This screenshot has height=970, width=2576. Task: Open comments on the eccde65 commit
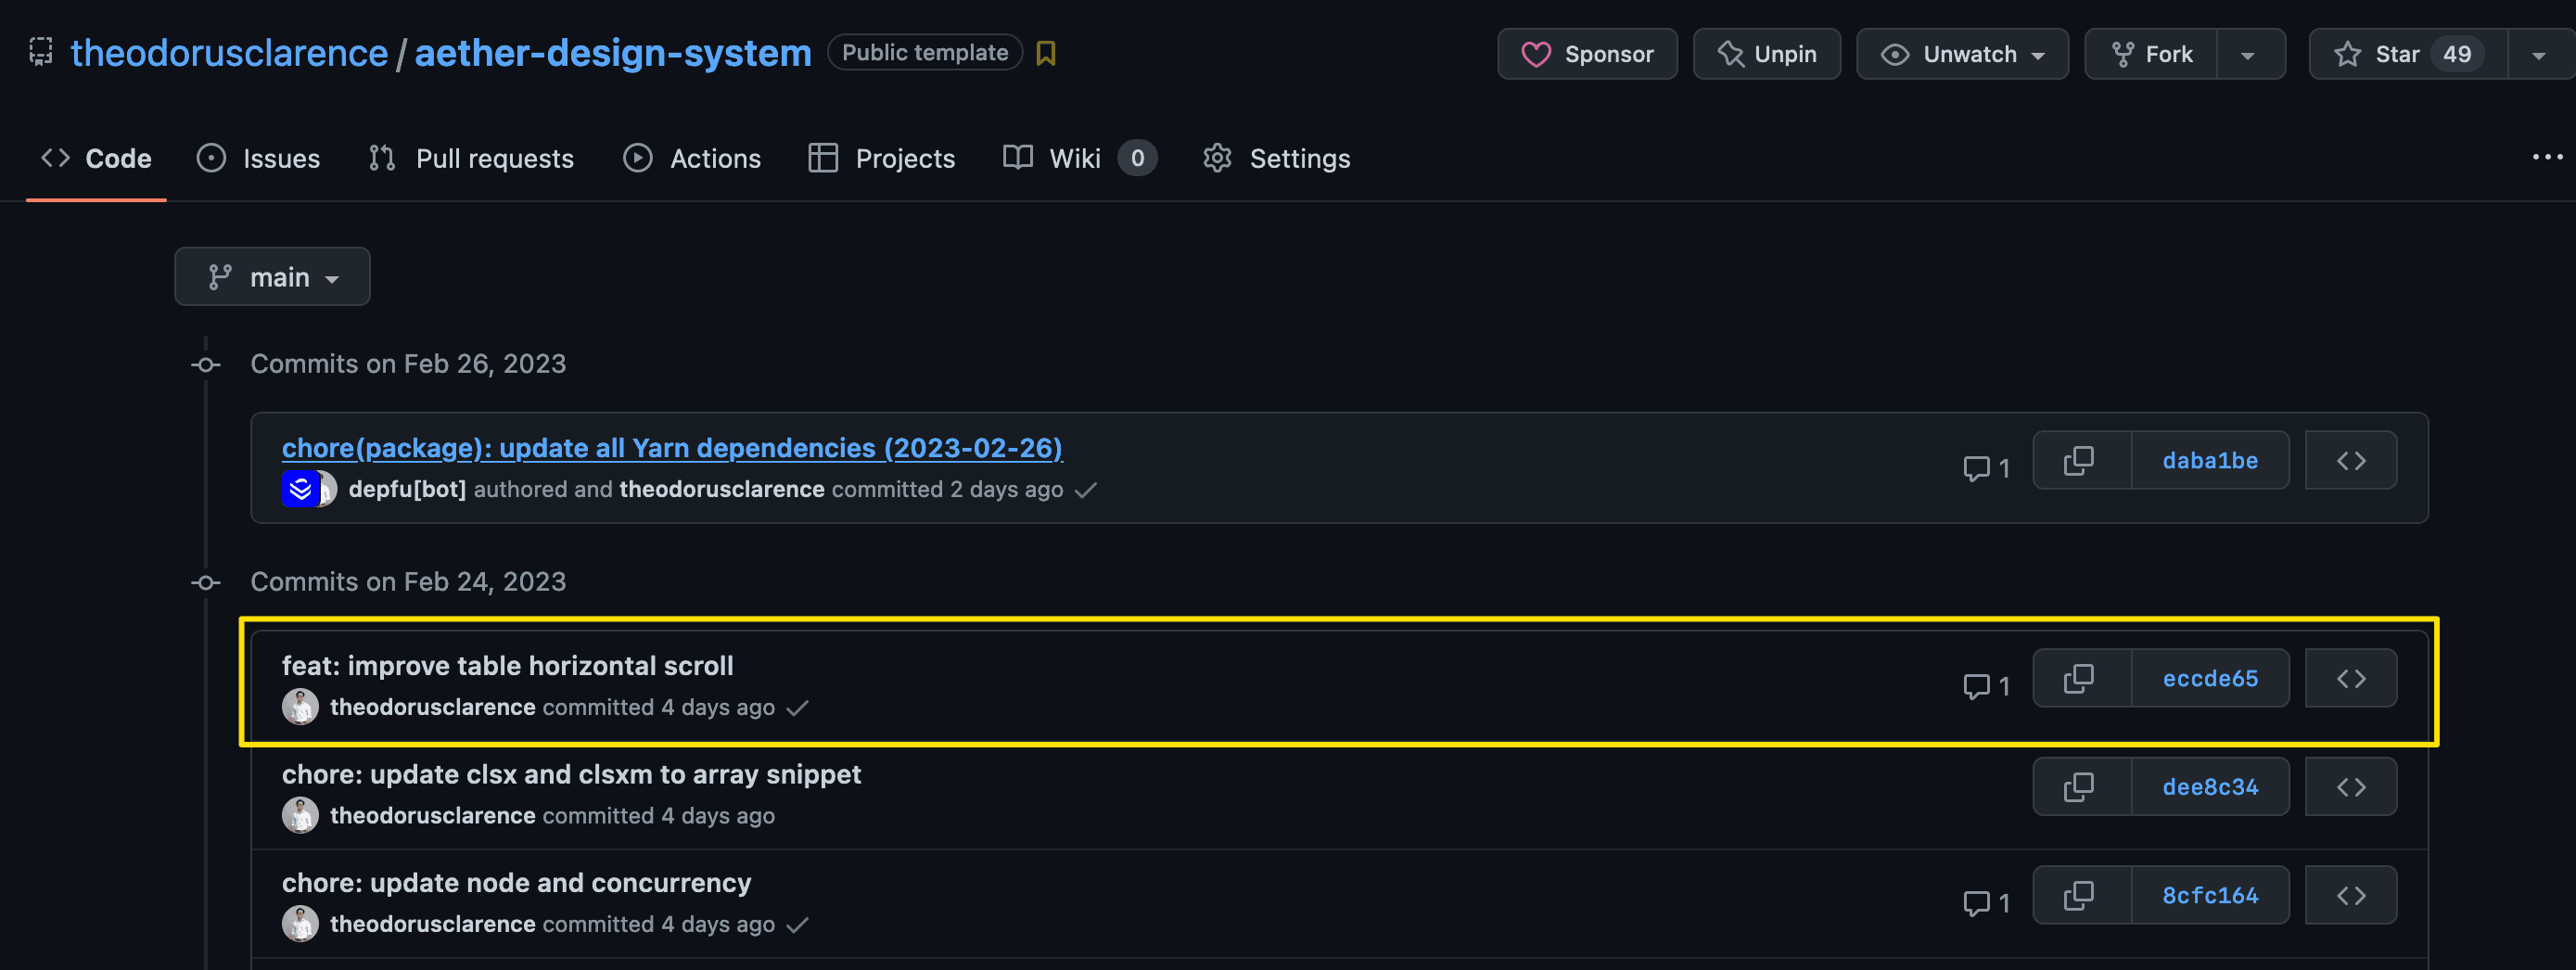(1986, 686)
